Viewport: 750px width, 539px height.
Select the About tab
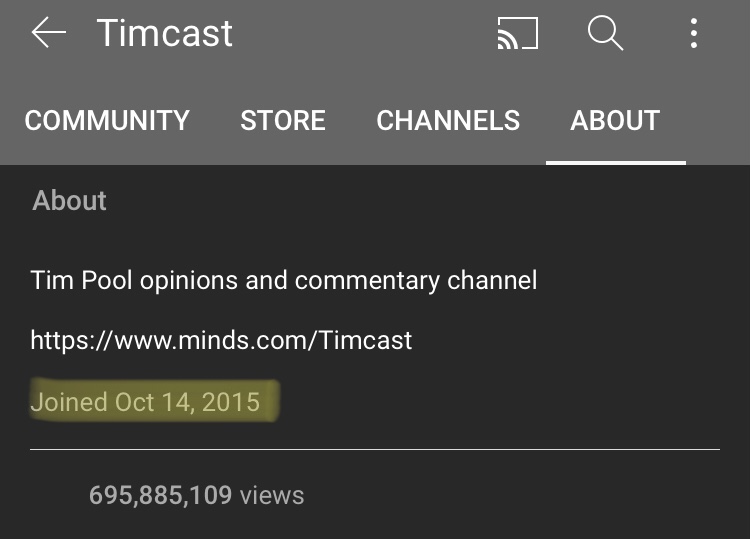coord(615,120)
